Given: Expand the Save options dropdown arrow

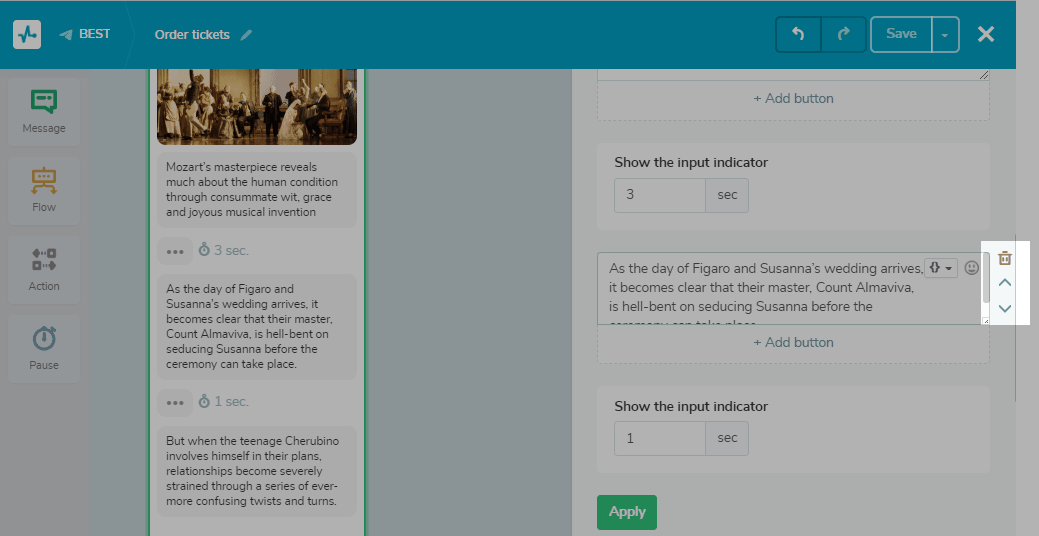Looking at the screenshot, I should pyautogui.click(x=945, y=34).
